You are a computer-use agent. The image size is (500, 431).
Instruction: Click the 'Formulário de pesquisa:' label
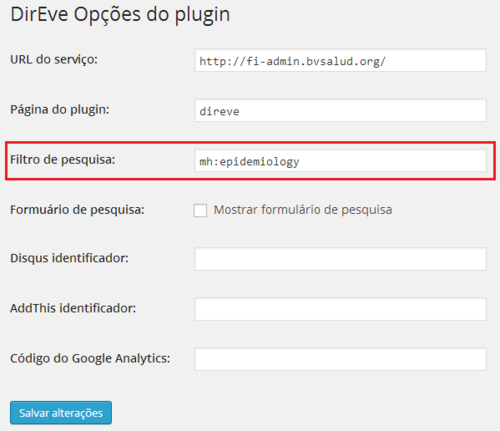[77, 210]
